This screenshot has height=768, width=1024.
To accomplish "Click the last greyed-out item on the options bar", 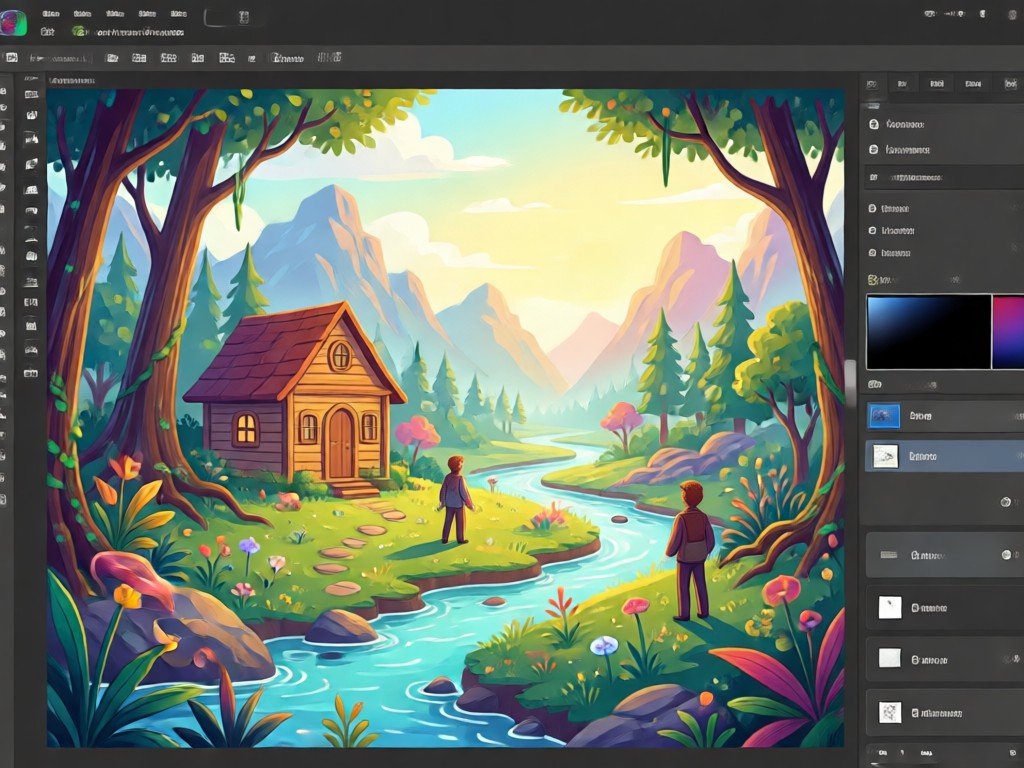I will [x=329, y=57].
